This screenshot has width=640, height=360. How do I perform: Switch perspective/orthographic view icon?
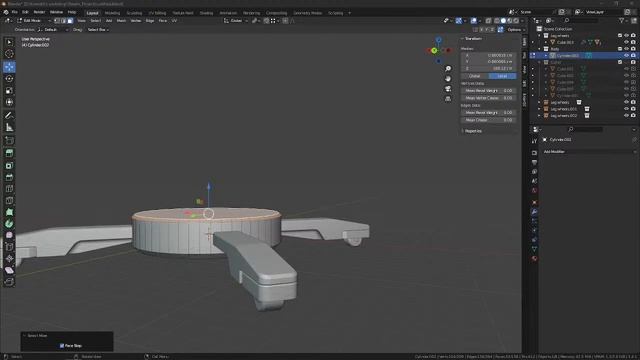click(x=448, y=99)
